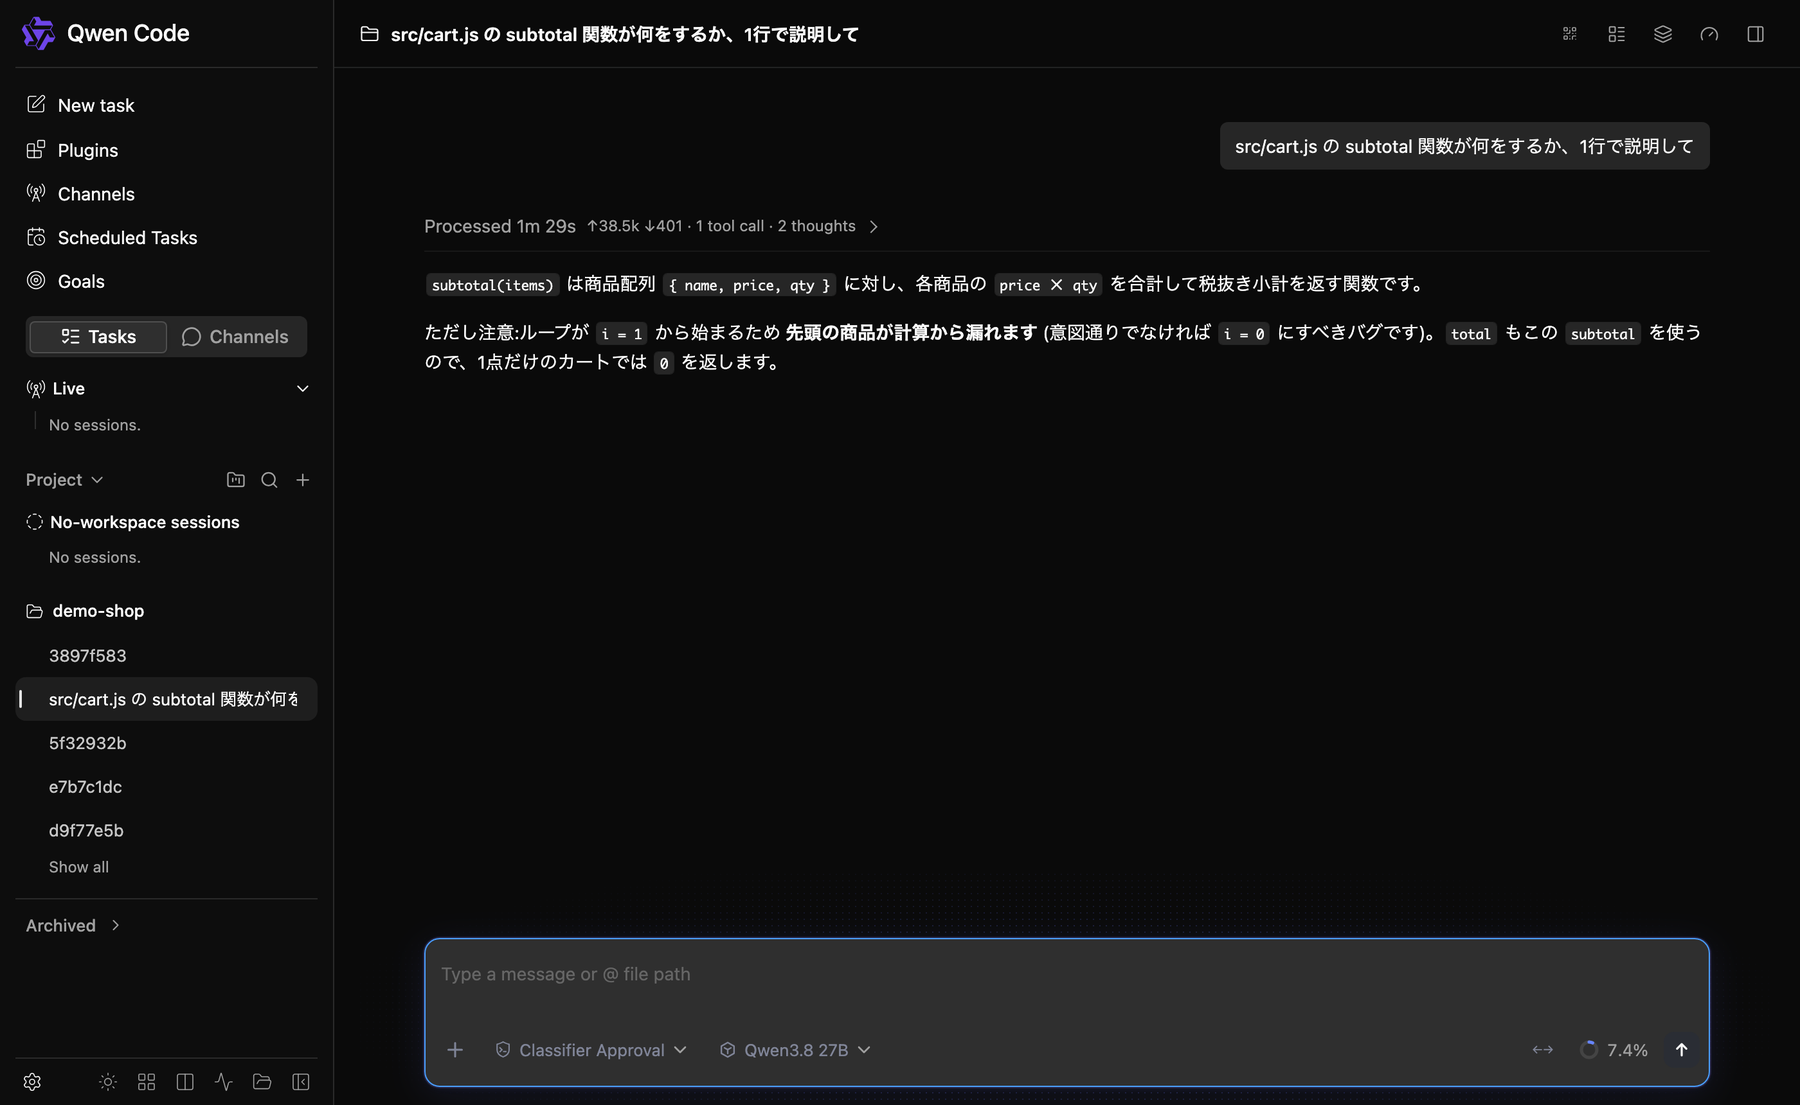Click the width expand arrows icon
This screenshot has width=1800, height=1105.
(x=1543, y=1050)
